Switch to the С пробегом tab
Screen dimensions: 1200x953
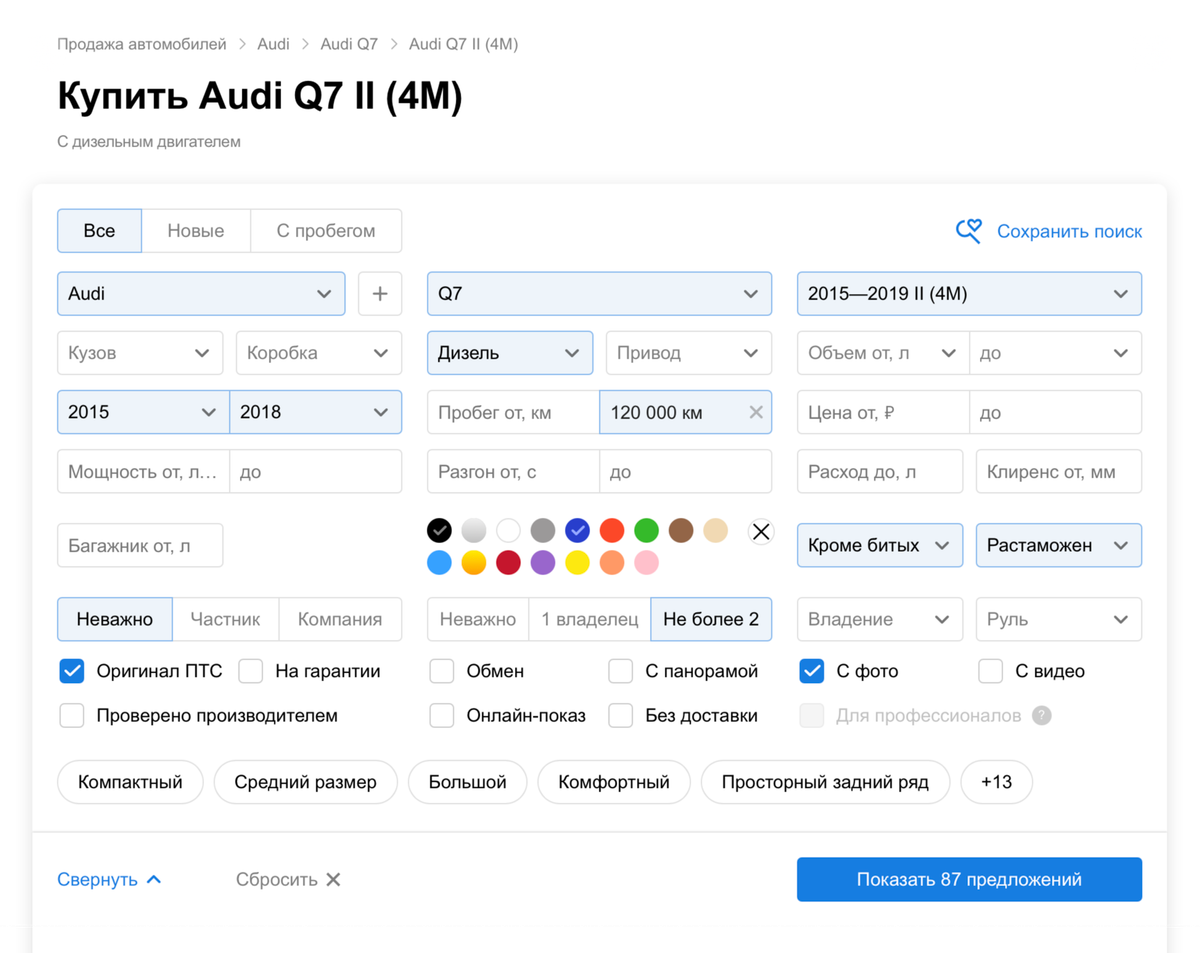point(326,231)
